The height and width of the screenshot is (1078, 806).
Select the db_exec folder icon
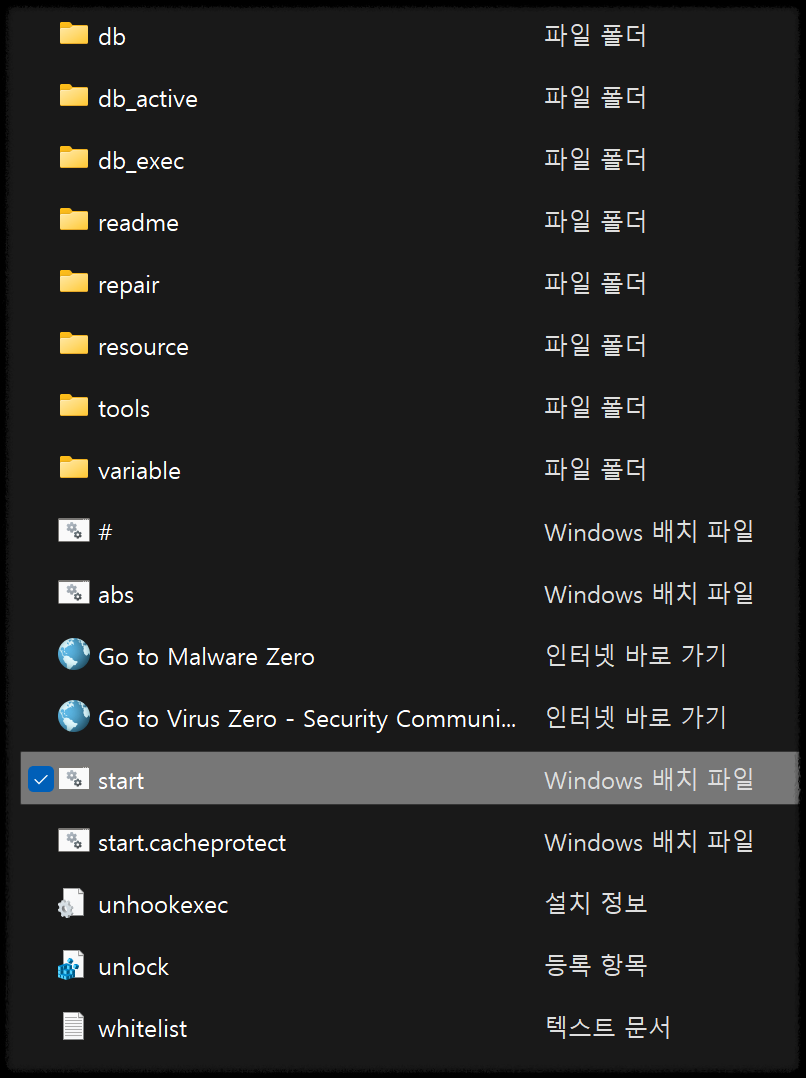point(74,158)
